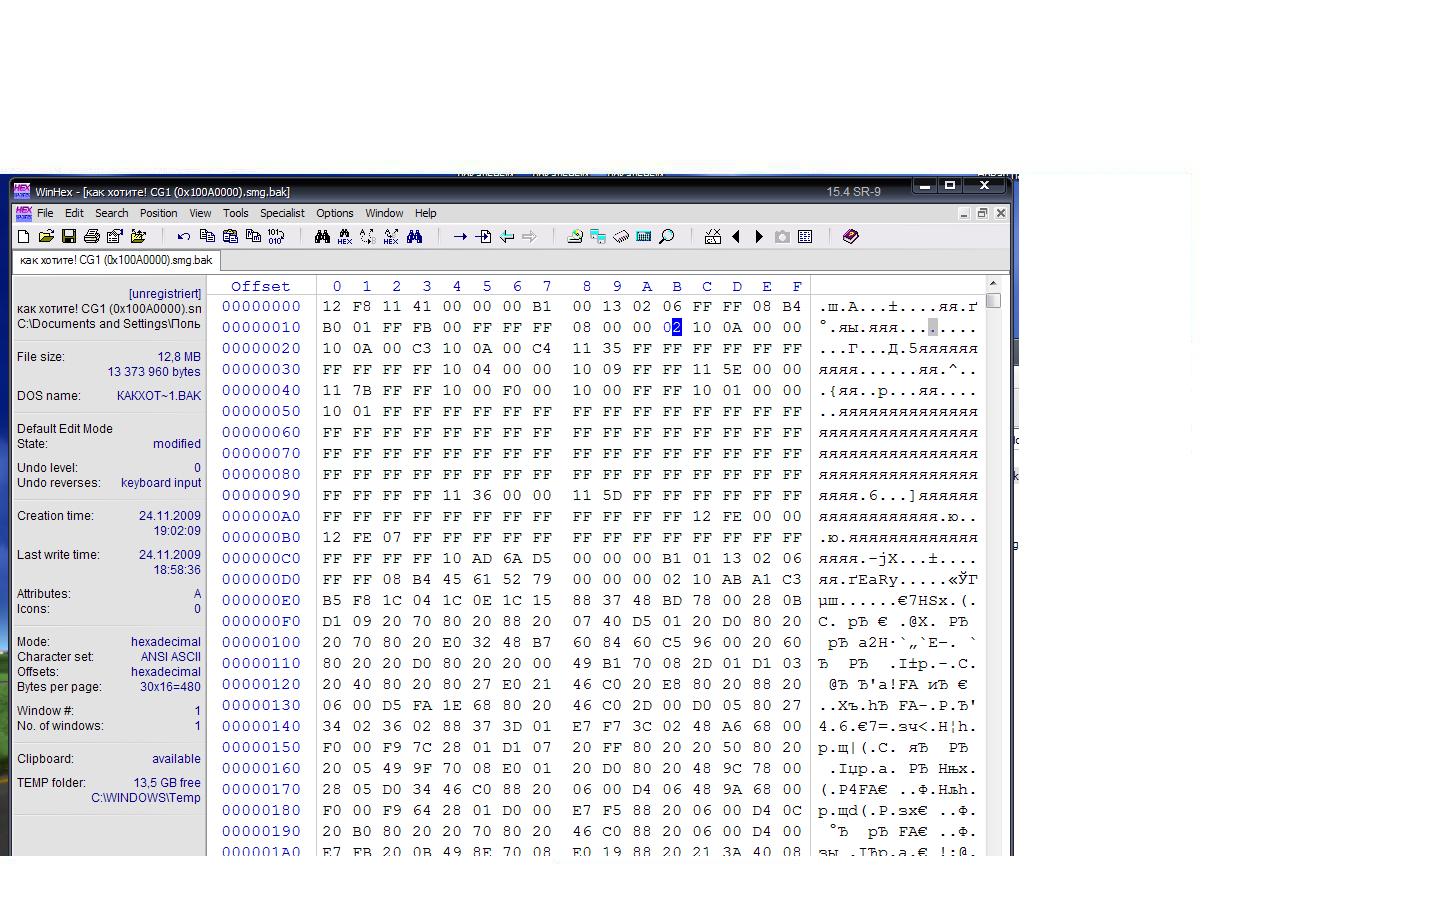Save file using the floppy disk icon
The width and height of the screenshot is (1440, 900).
point(69,237)
